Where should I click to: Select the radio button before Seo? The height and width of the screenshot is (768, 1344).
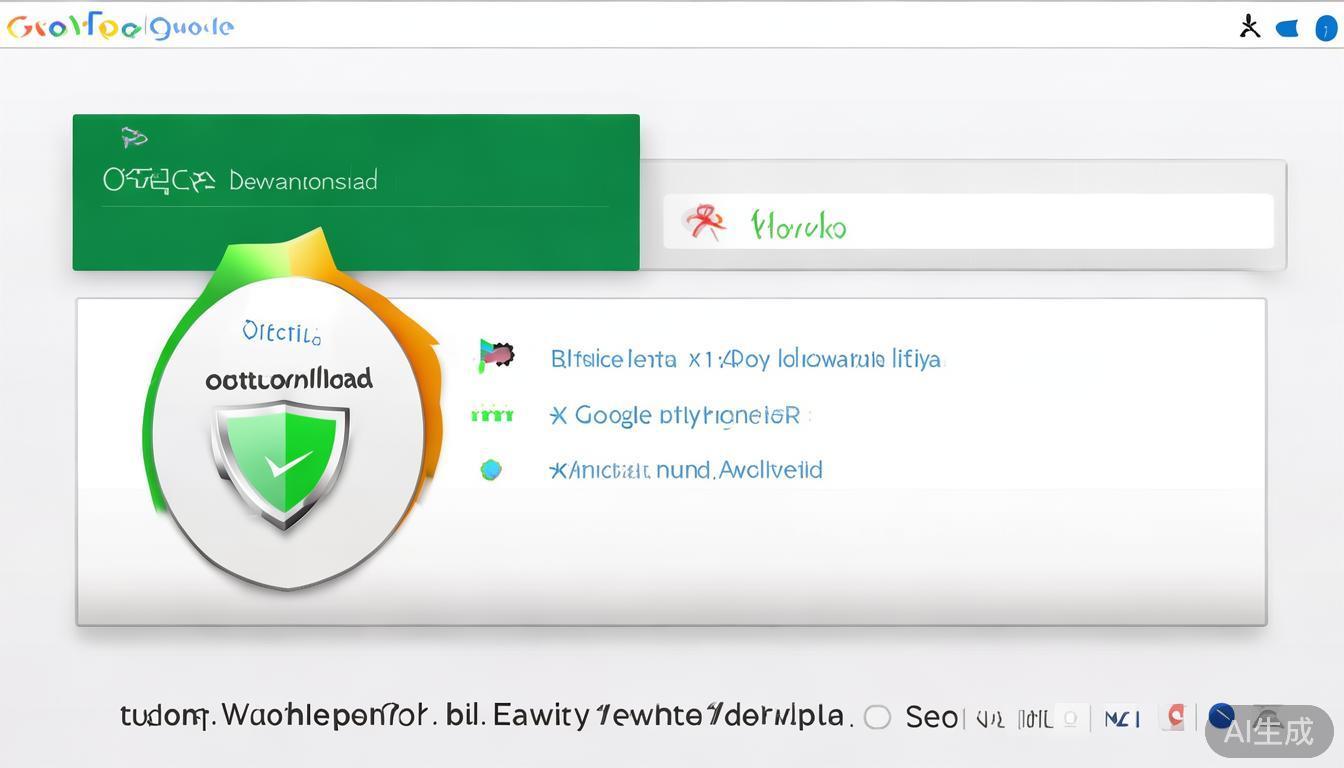(877, 717)
